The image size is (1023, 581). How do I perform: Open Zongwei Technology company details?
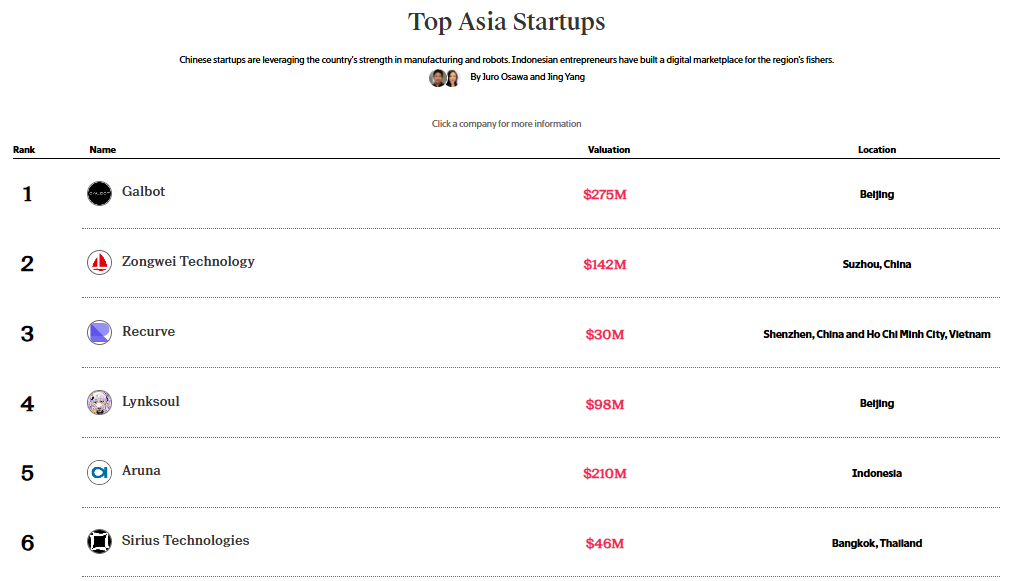188,262
